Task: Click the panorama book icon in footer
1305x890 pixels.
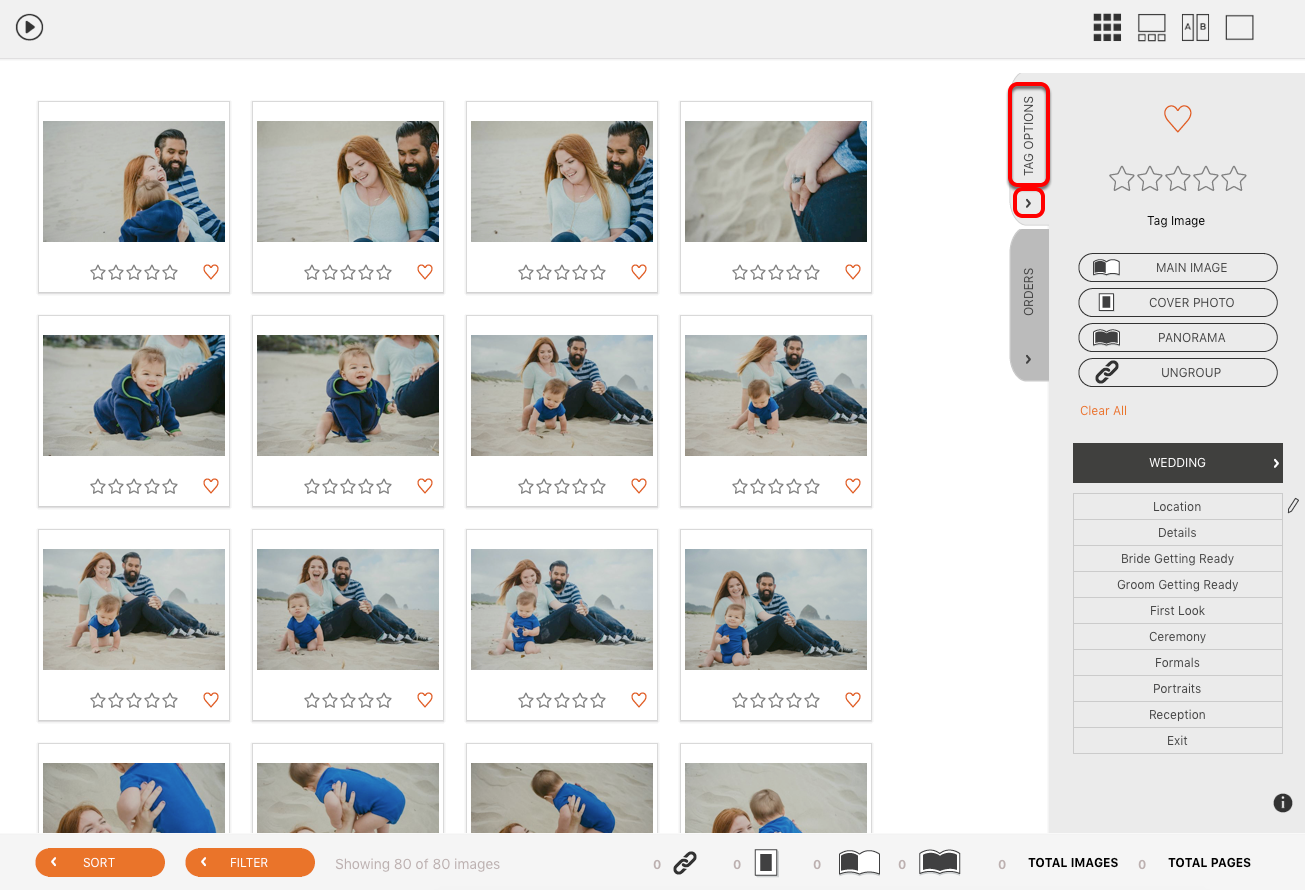Action: click(940, 863)
